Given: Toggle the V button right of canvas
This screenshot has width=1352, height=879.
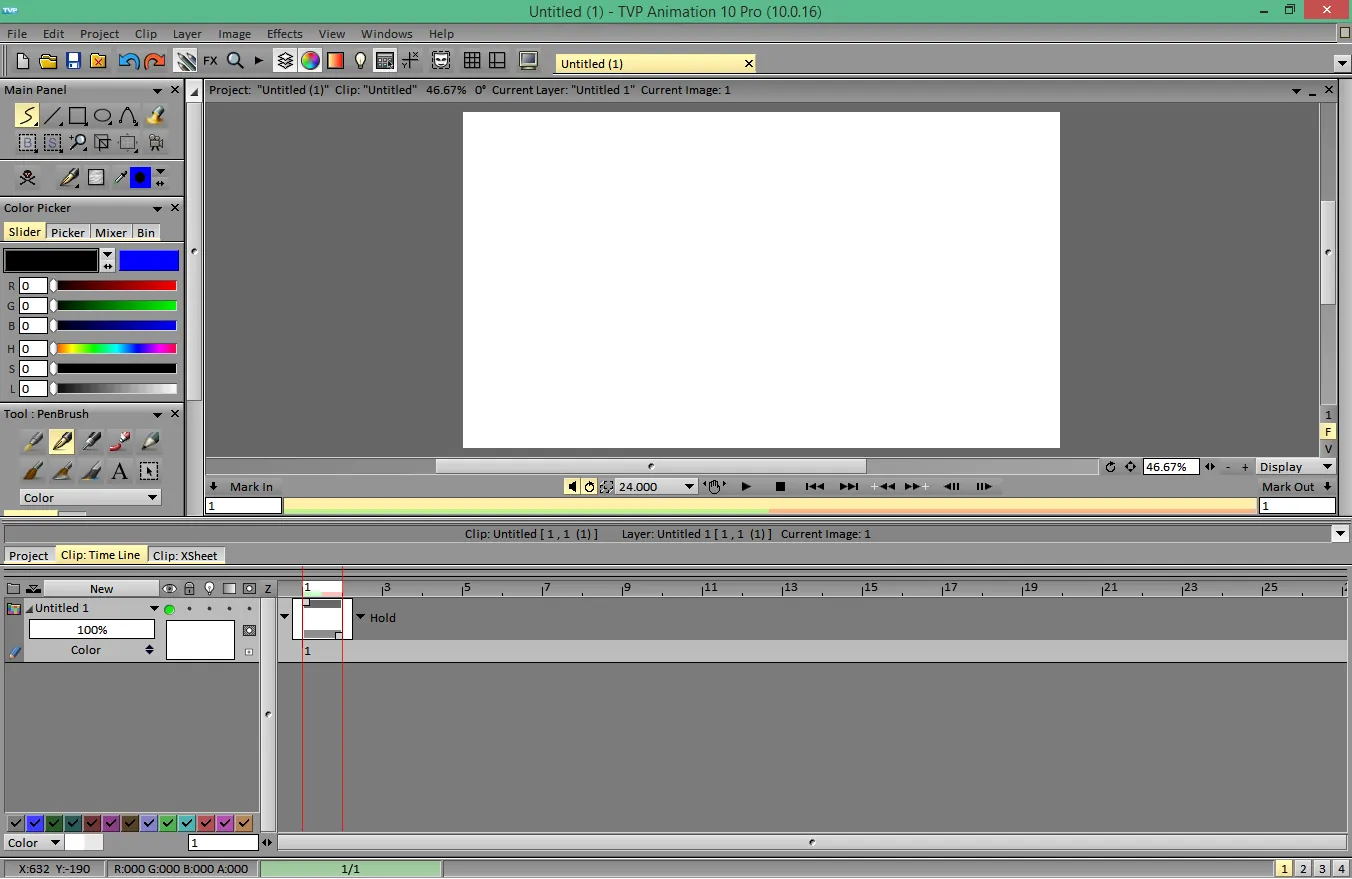Looking at the screenshot, I should (x=1328, y=449).
